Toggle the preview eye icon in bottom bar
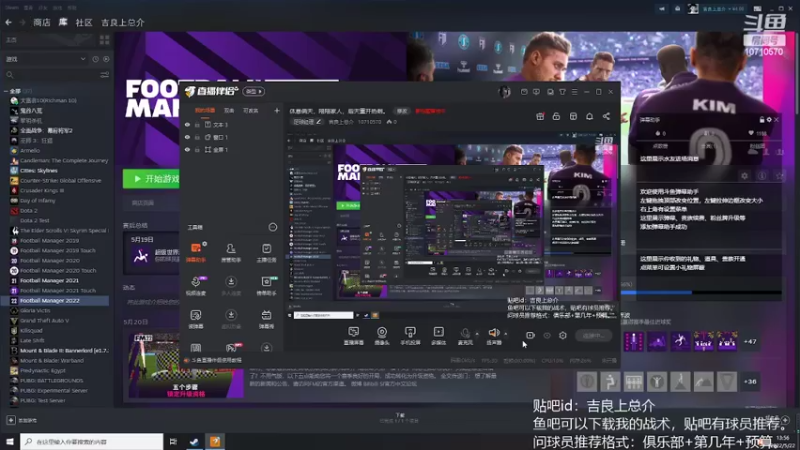Image resolution: width=800 pixels, height=450 pixels. click(547, 336)
